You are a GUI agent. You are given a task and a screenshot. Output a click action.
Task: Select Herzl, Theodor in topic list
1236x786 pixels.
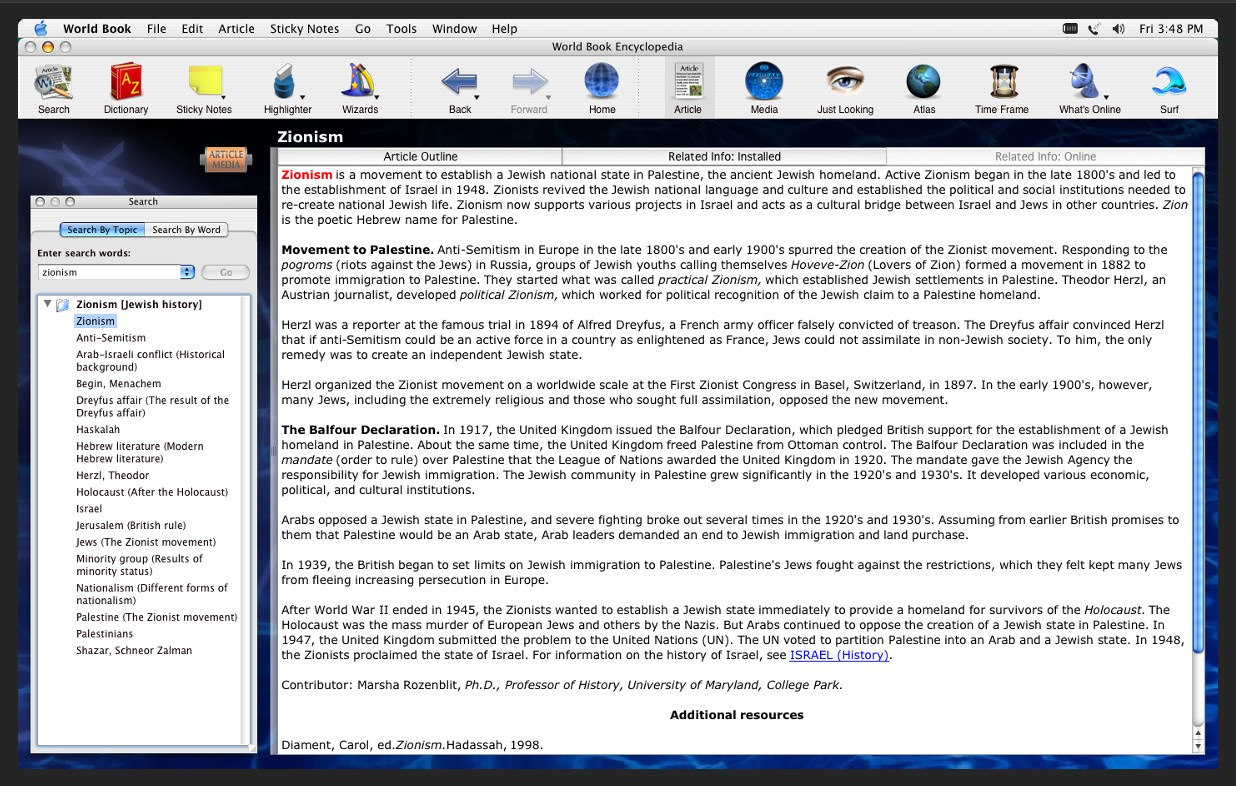[113, 476]
